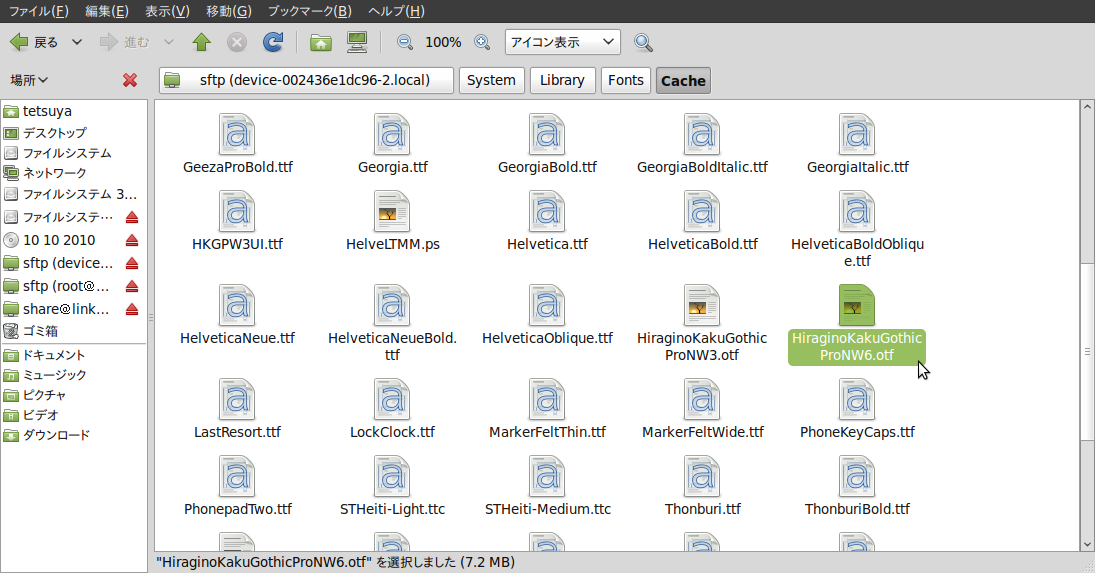Click the highlighted HiraginoKakuGothicProNW6.otf file

pos(857,323)
